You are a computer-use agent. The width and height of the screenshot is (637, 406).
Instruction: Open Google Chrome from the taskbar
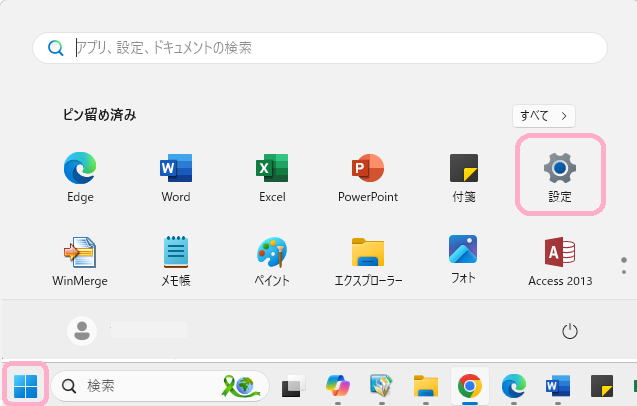[469, 385]
